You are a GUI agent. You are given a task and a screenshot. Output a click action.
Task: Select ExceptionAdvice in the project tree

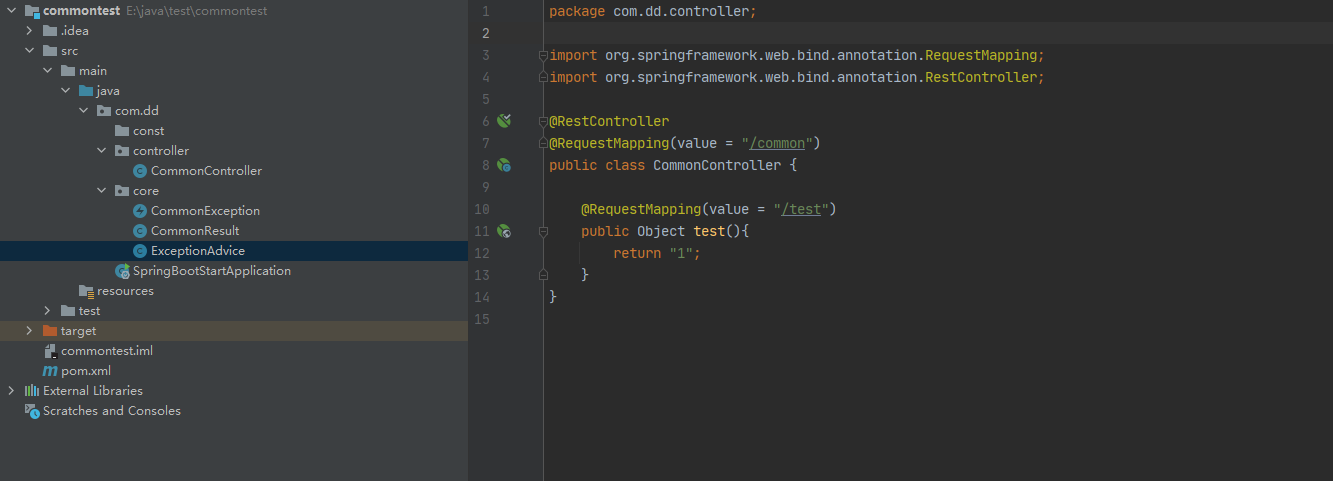[198, 251]
